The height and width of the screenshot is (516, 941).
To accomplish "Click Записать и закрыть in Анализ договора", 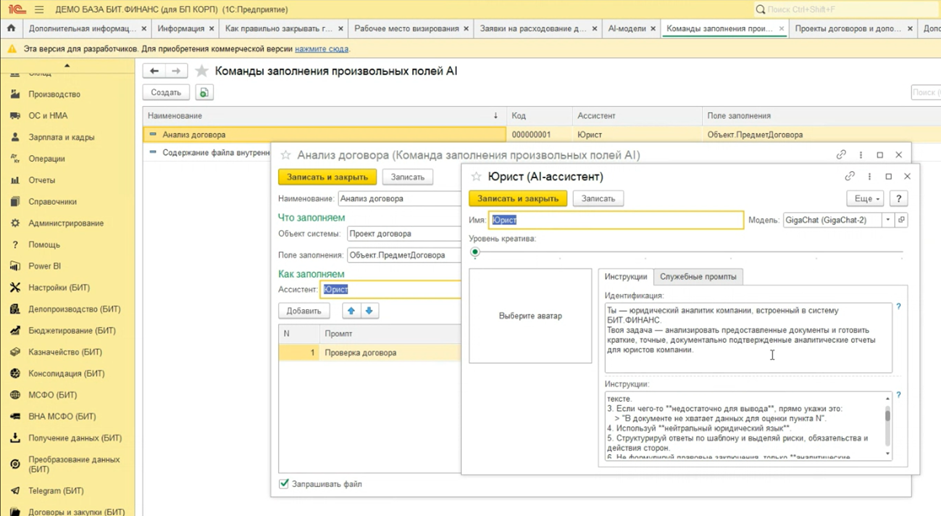I will [x=327, y=177].
